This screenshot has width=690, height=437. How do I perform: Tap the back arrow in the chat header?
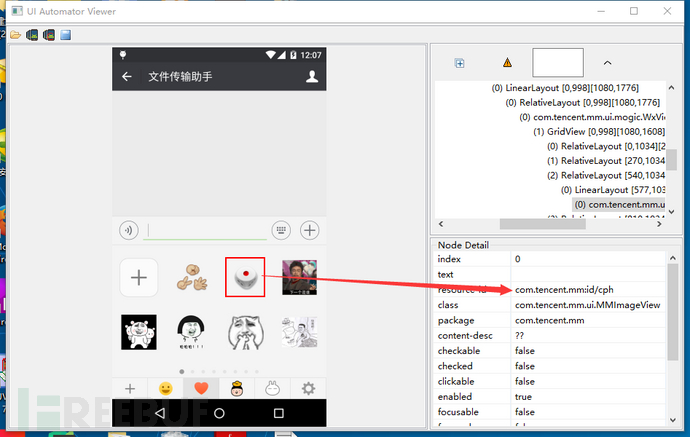pyautogui.click(x=127, y=77)
